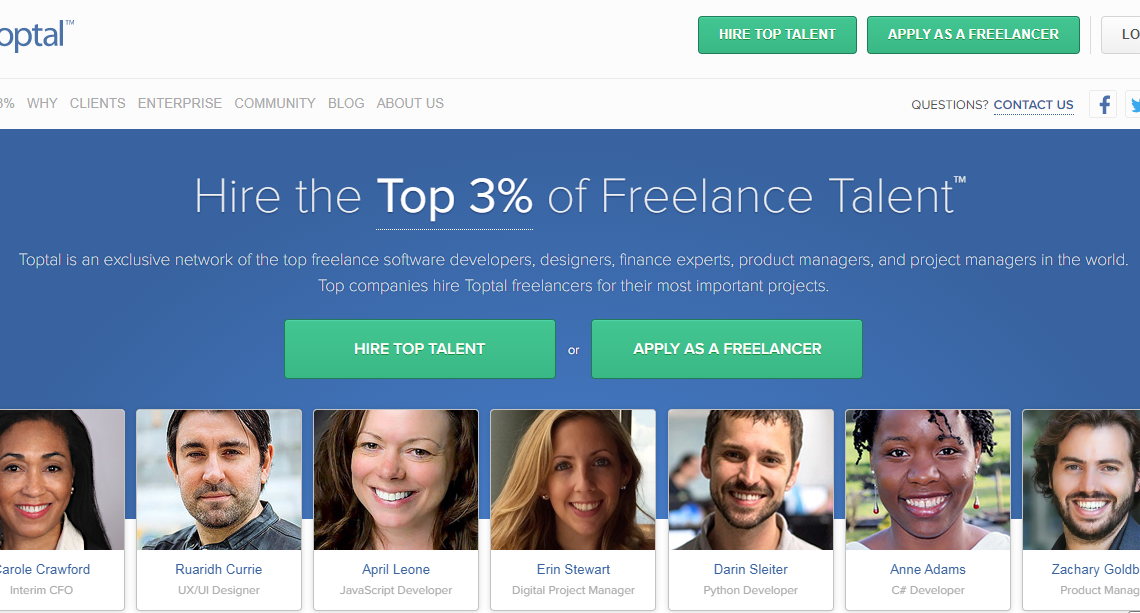
Task: Open the Clients menu item
Action: (98, 103)
